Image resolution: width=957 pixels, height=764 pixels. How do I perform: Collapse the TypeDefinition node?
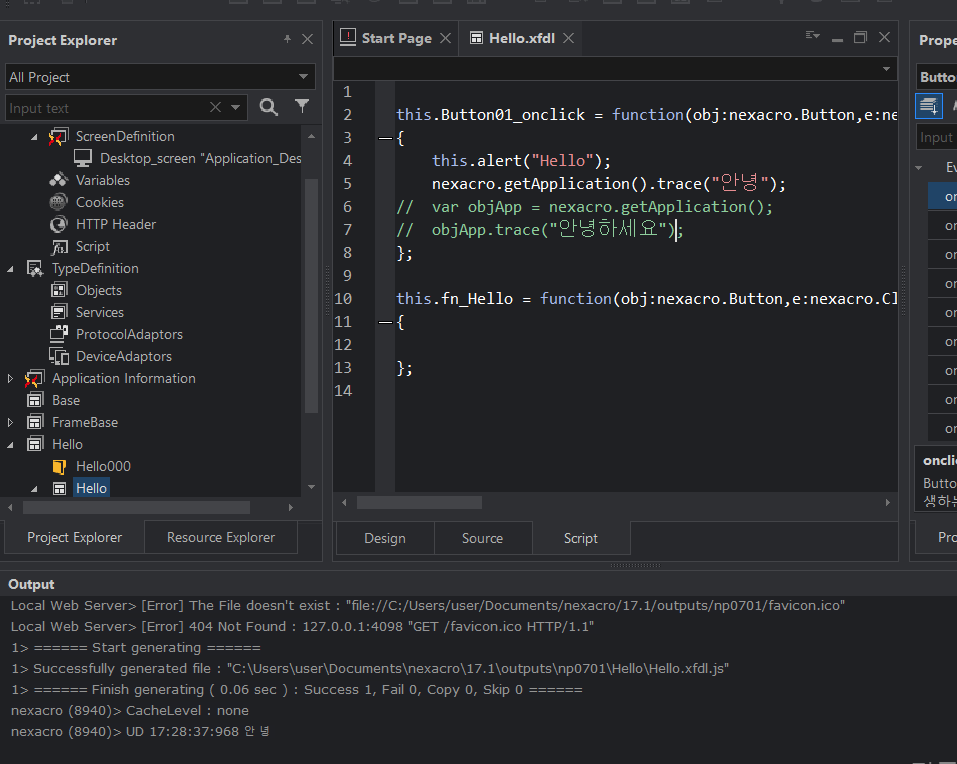(10, 268)
